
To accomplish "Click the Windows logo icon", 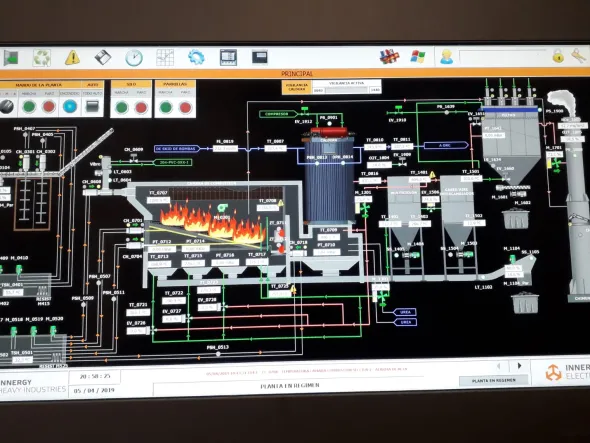I will point(418,57).
